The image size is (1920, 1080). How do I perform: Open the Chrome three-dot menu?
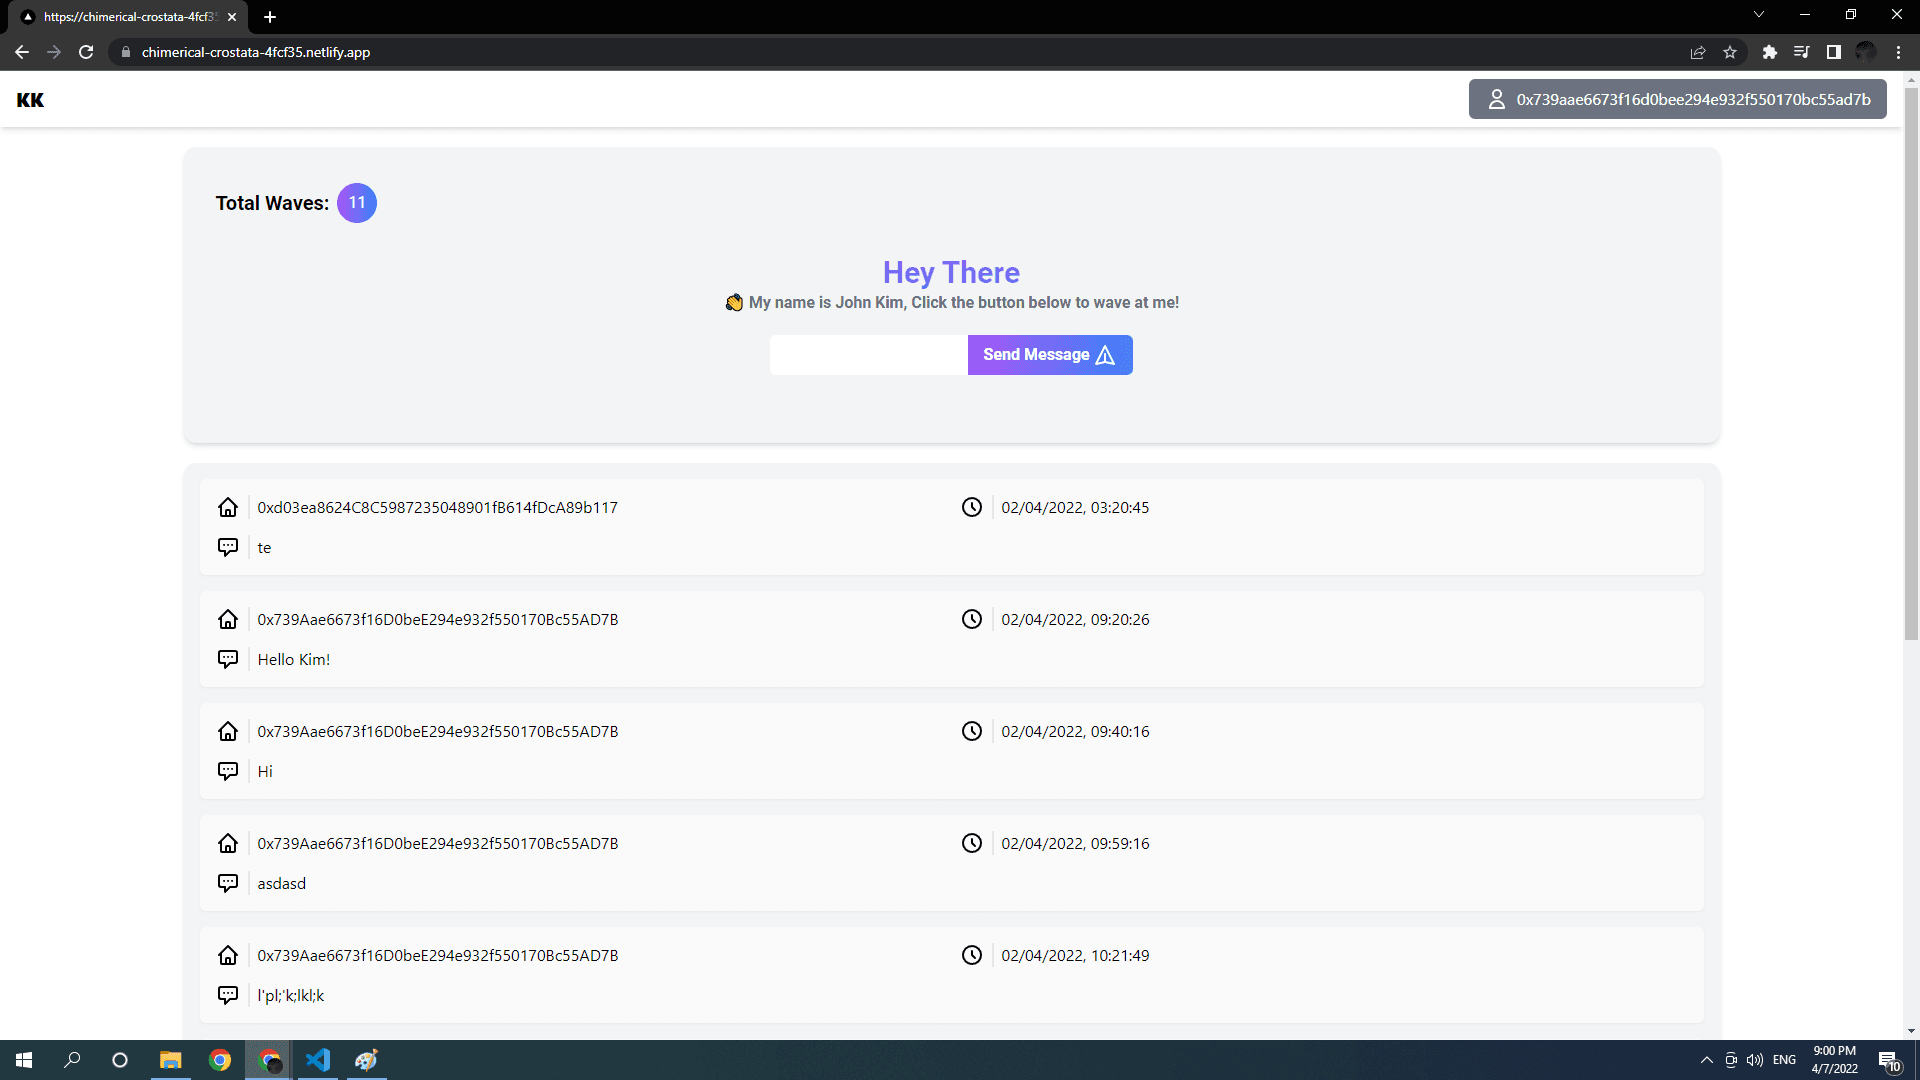coord(1899,52)
